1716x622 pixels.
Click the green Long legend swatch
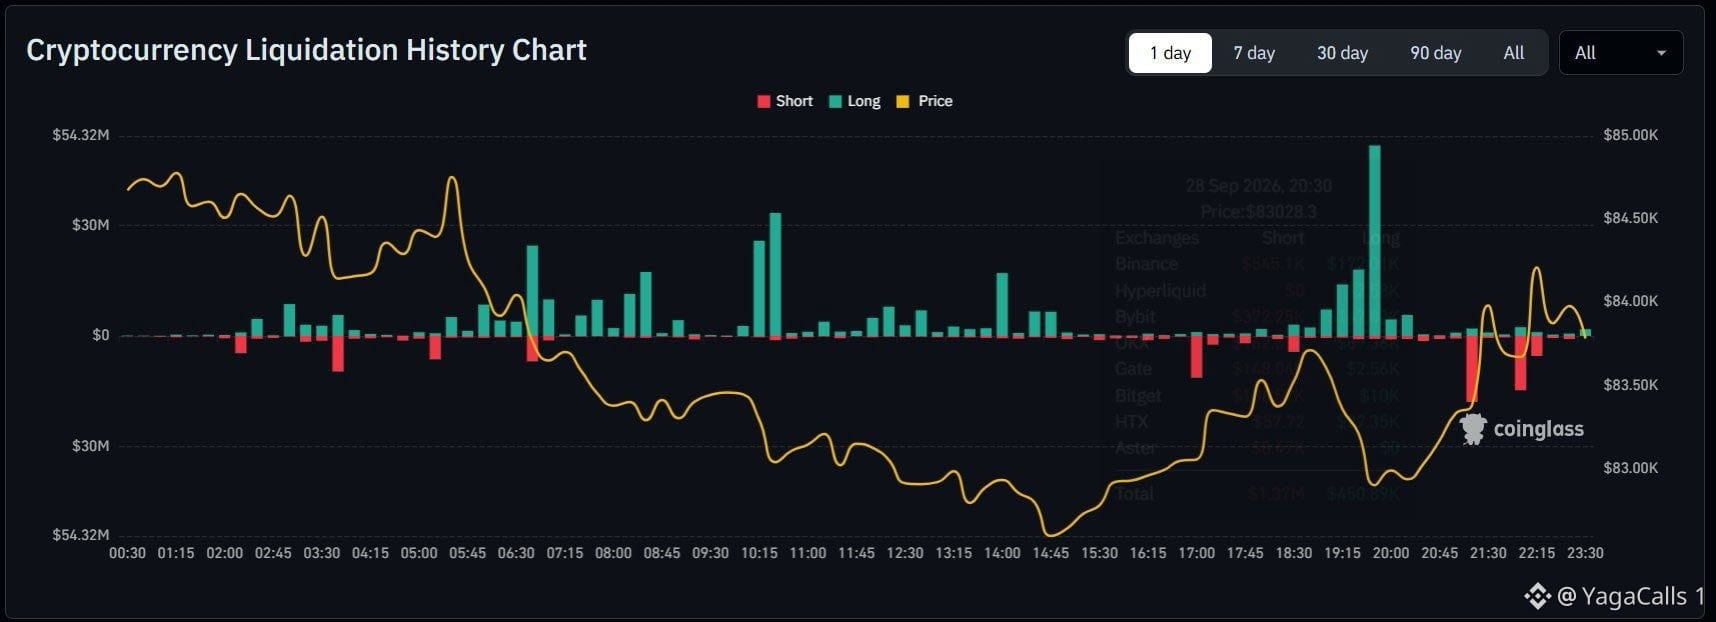click(x=836, y=101)
